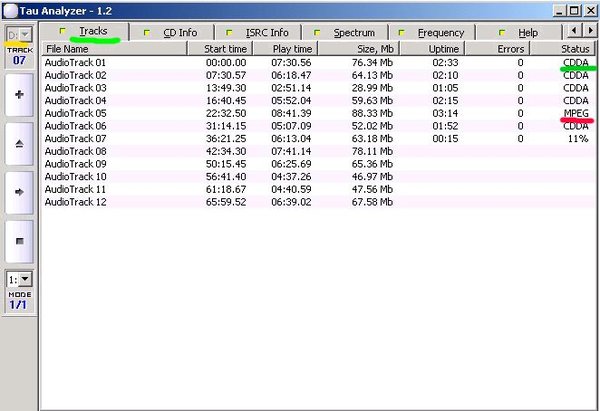Switch to the Spectrum tab
This screenshot has height=411, width=600.
[x=346, y=33]
